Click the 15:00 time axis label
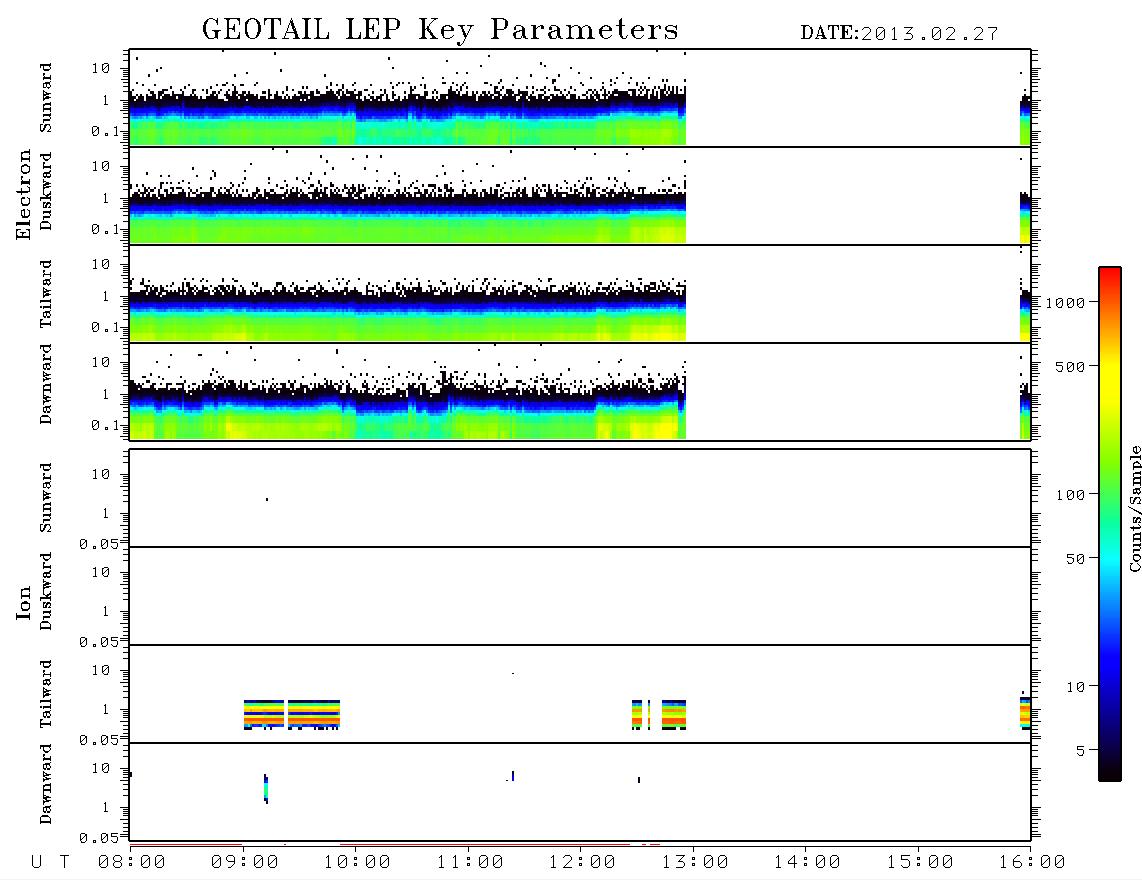Image resolution: width=1142 pixels, height=880 pixels. [919, 863]
